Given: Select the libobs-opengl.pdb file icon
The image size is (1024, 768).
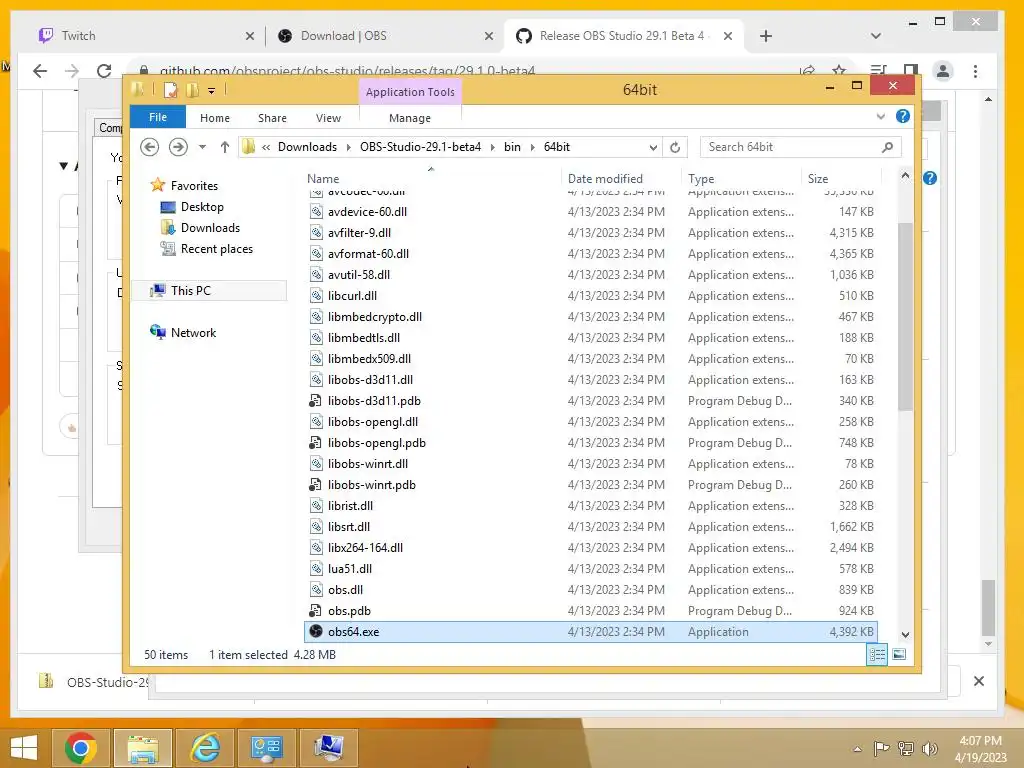Looking at the screenshot, I should coord(315,443).
